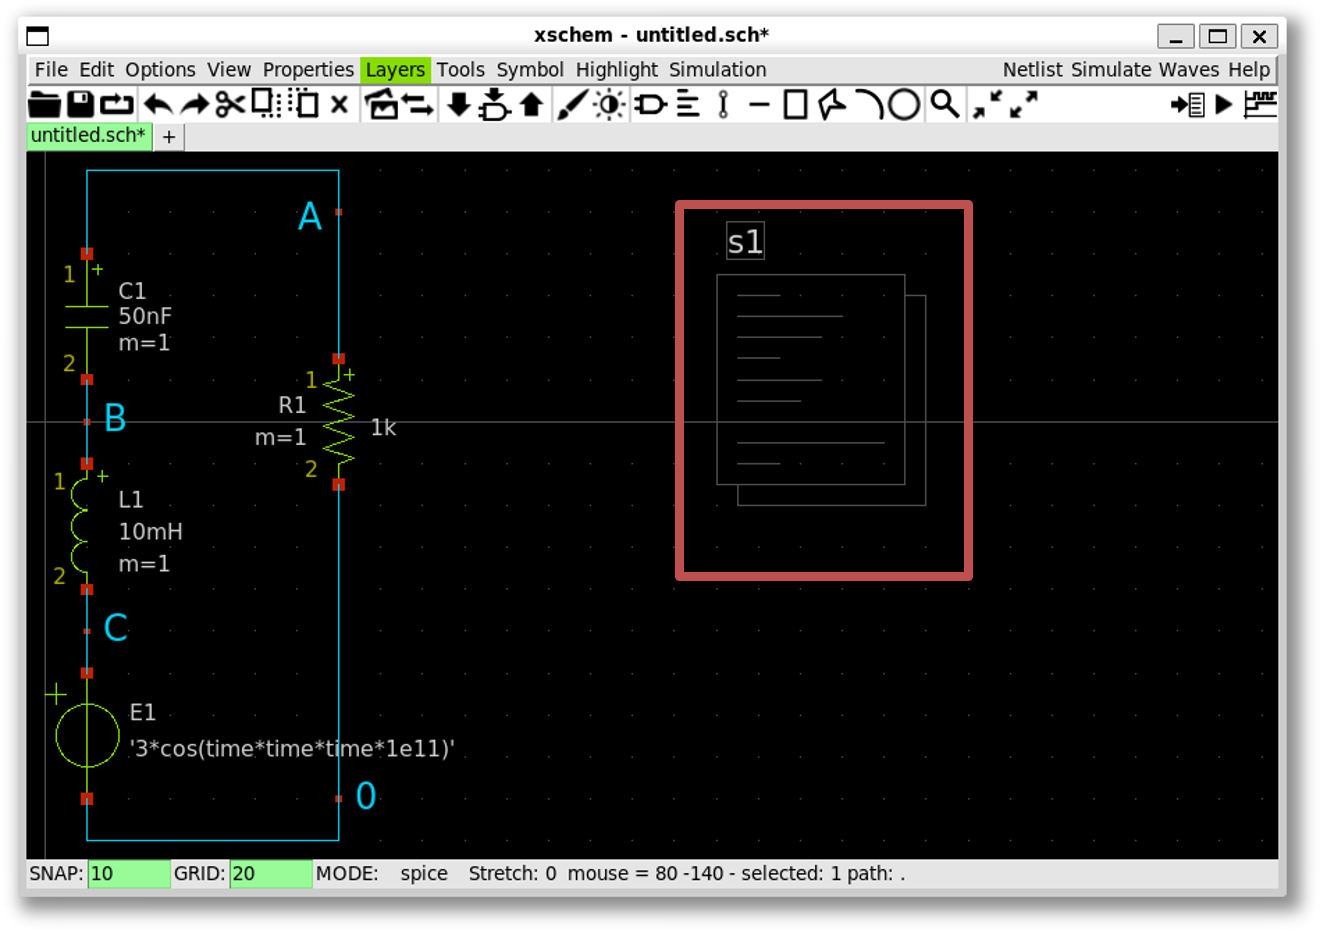The width and height of the screenshot is (1327, 933).
Task: Click the Netlist button in menu bar
Action: click(x=1032, y=70)
